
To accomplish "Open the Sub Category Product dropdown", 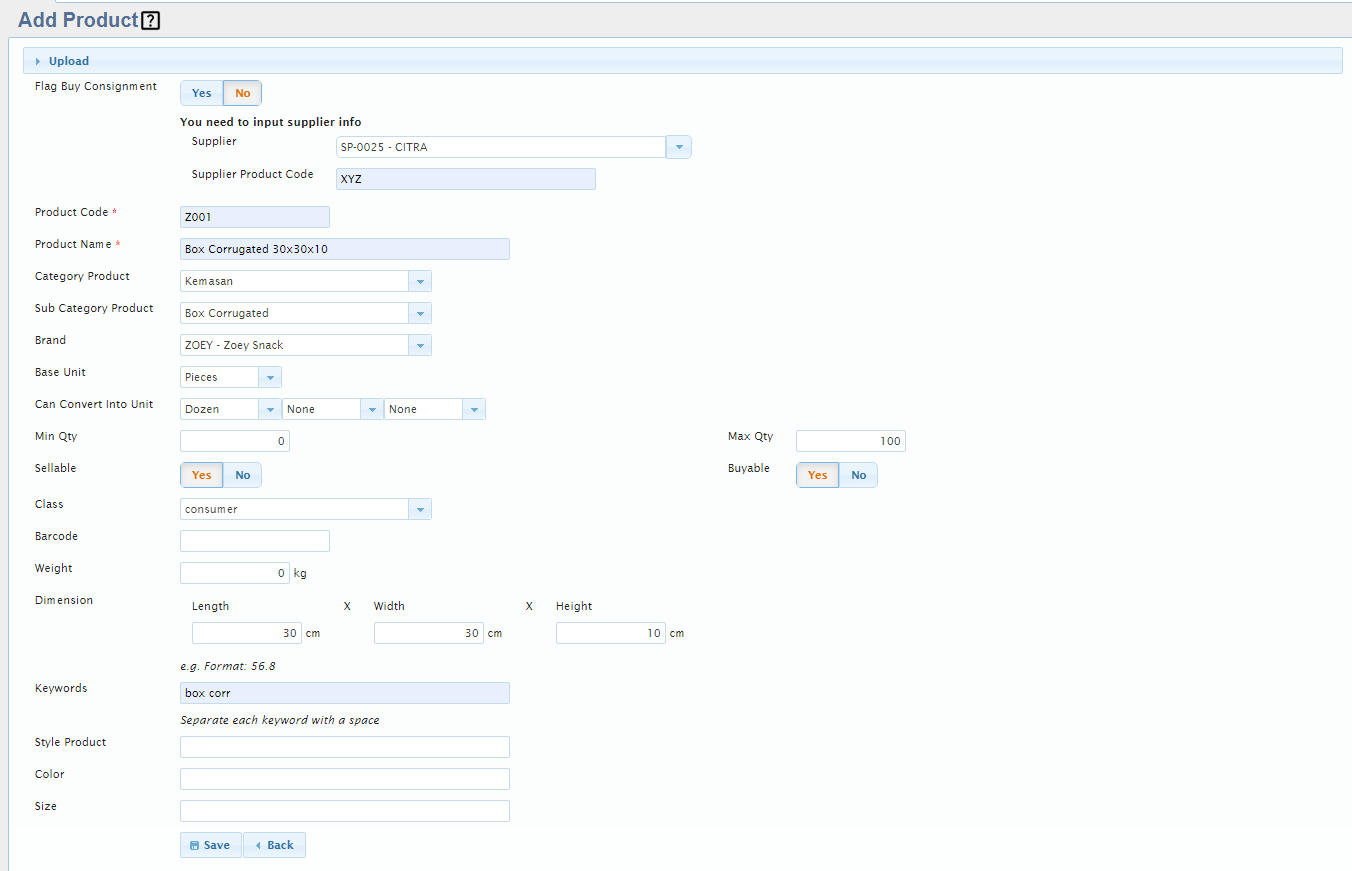I will click(420, 313).
